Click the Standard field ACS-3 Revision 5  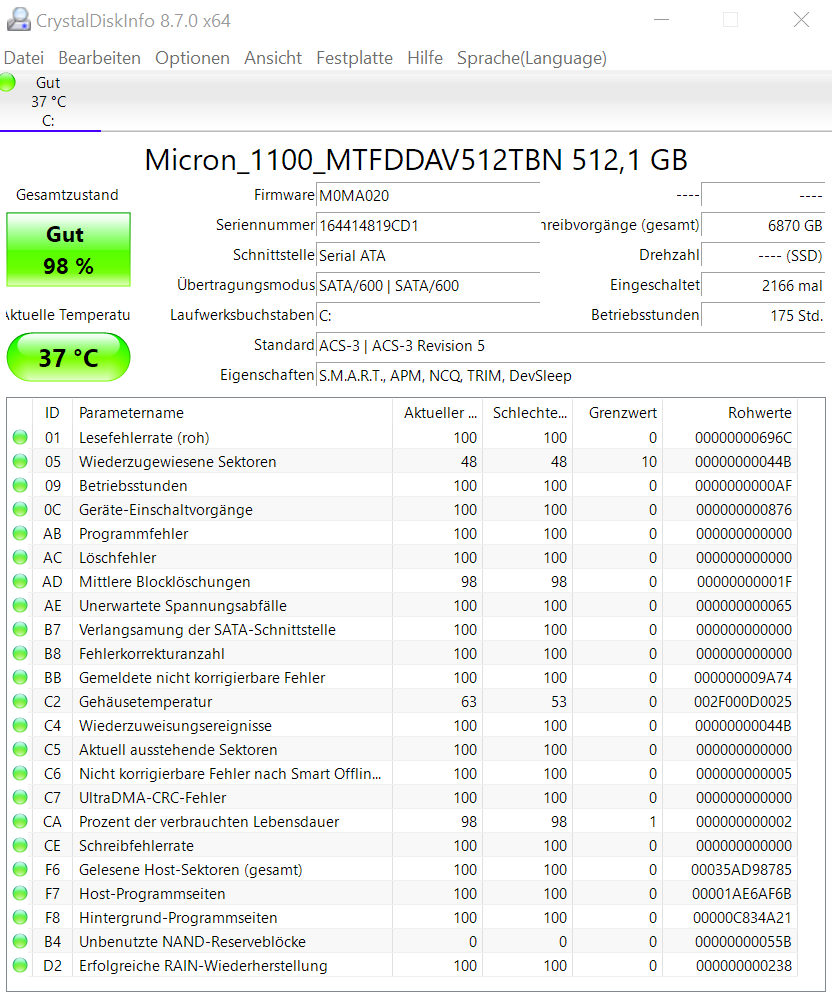click(571, 346)
